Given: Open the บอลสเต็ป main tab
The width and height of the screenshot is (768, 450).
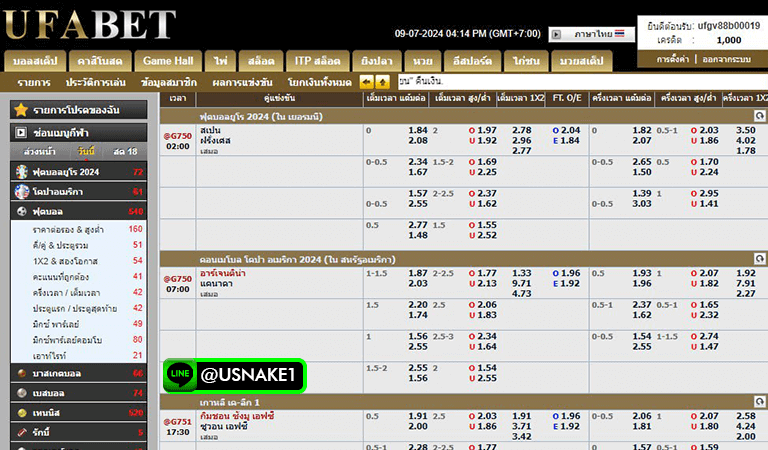Looking at the screenshot, I should click(35, 61).
